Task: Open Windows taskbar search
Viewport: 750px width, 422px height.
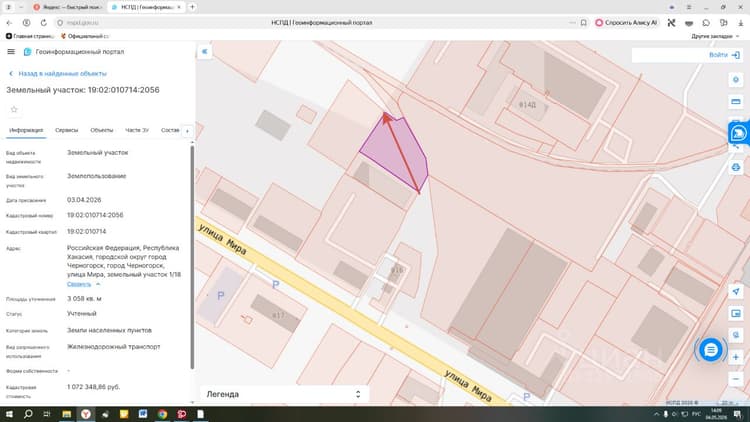Action: point(28,414)
